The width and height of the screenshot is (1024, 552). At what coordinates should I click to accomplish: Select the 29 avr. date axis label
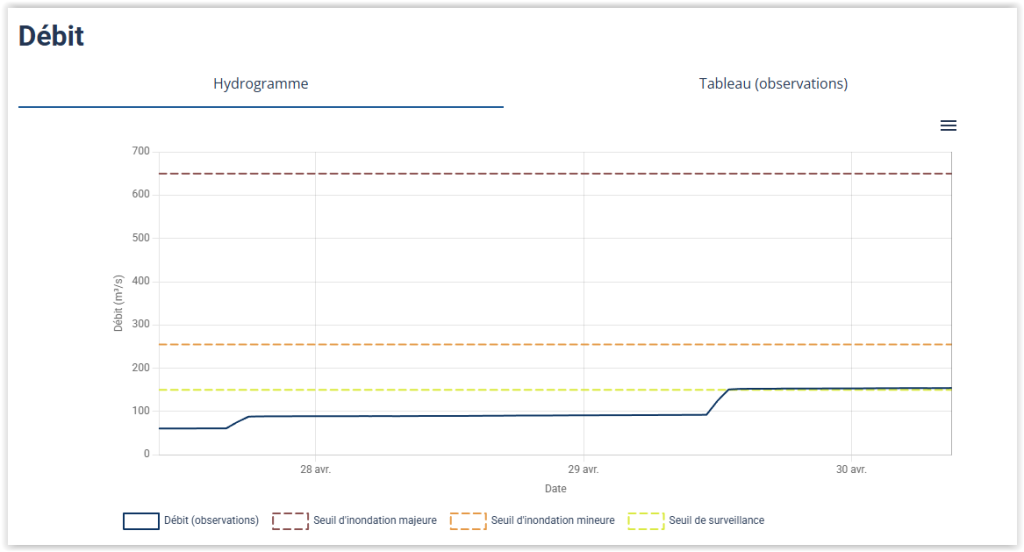(583, 469)
